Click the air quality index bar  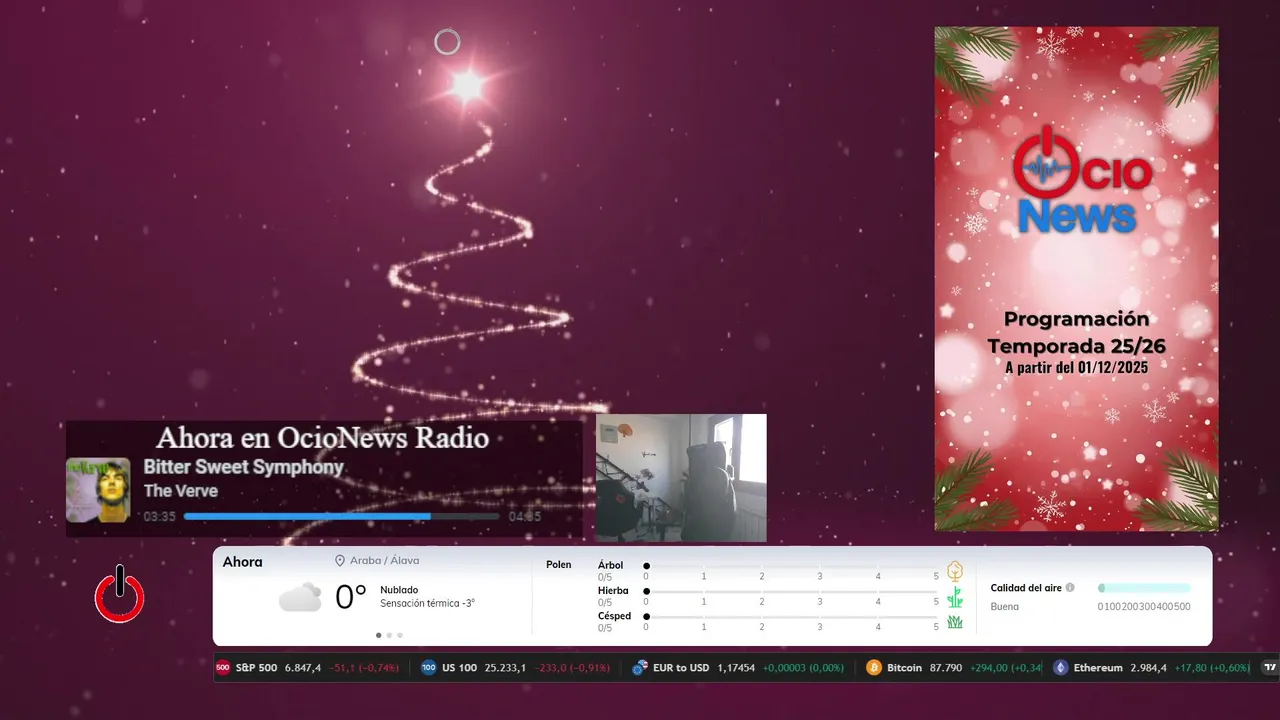[1144, 588]
